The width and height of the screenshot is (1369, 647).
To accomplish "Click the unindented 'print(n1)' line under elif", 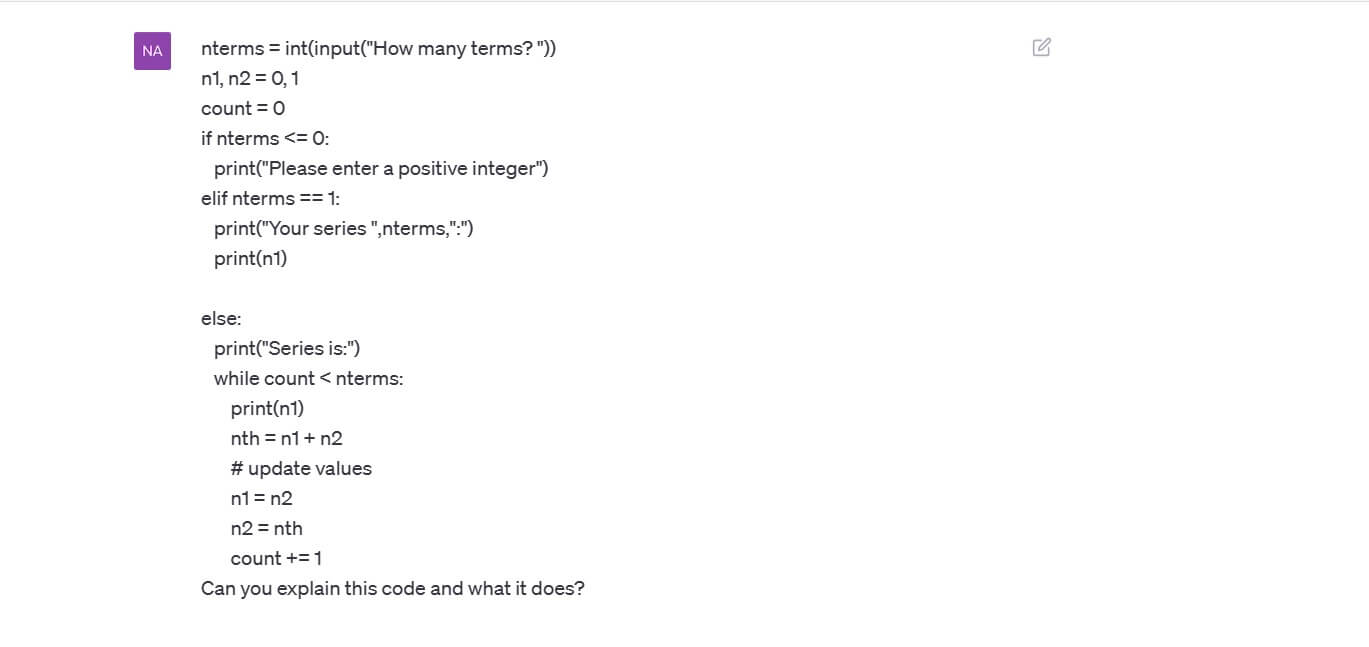I will coord(251,258).
